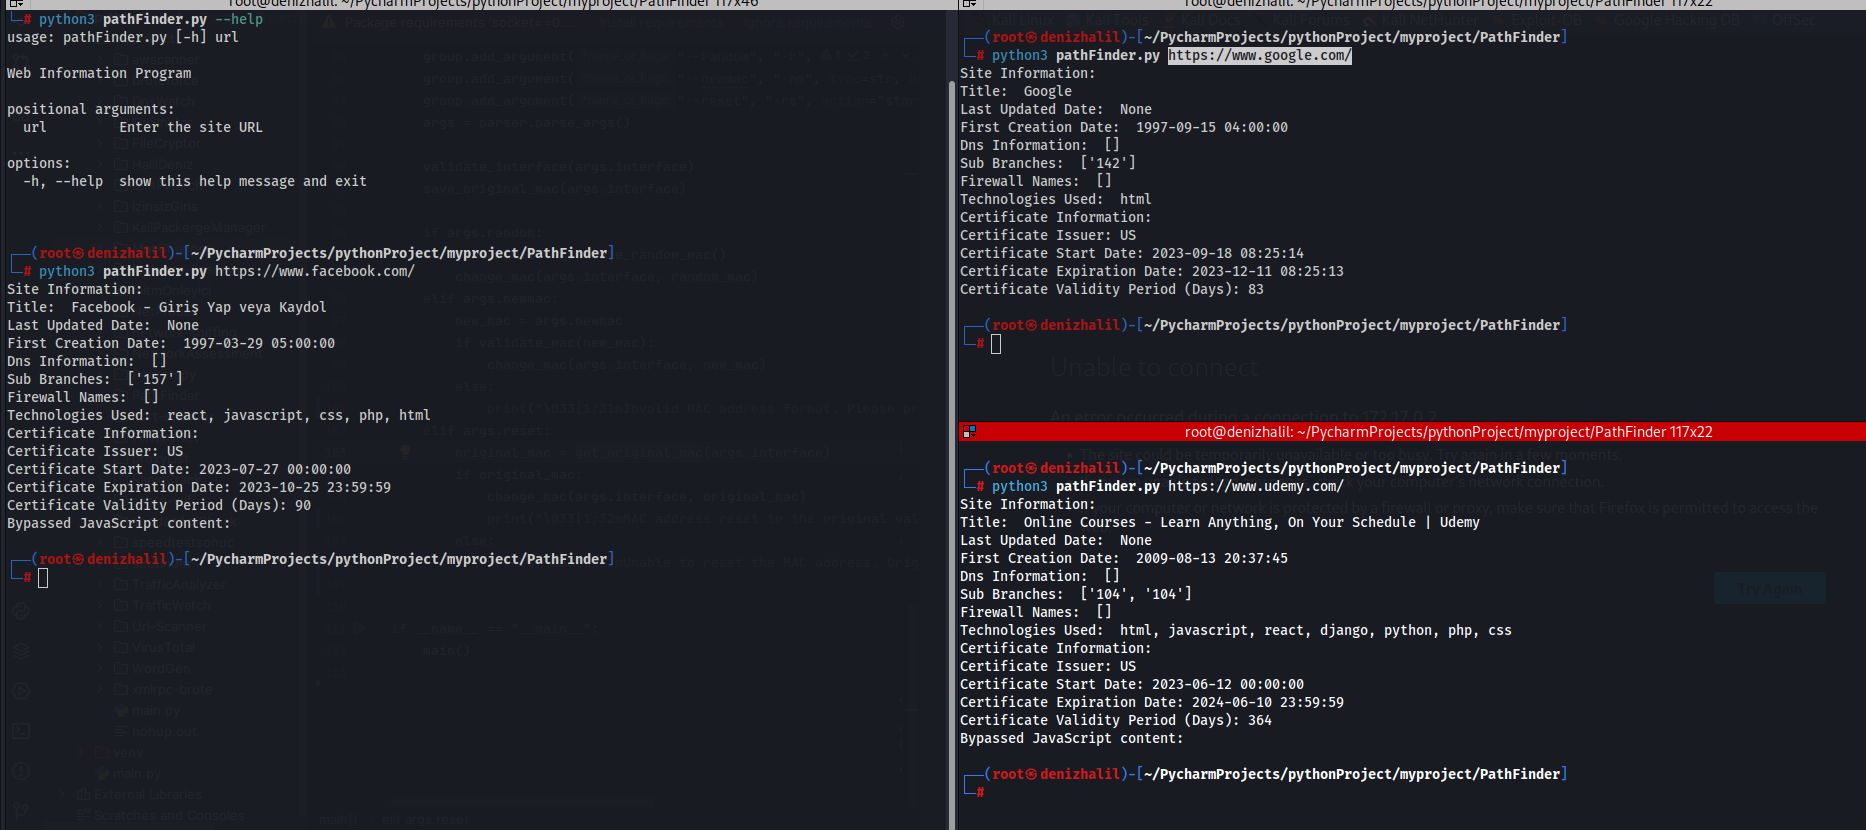The height and width of the screenshot is (830, 1866).
Task: Click the Udemy 'Certificate Validity Period (Days): 364' line
Action: [x=1116, y=720]
